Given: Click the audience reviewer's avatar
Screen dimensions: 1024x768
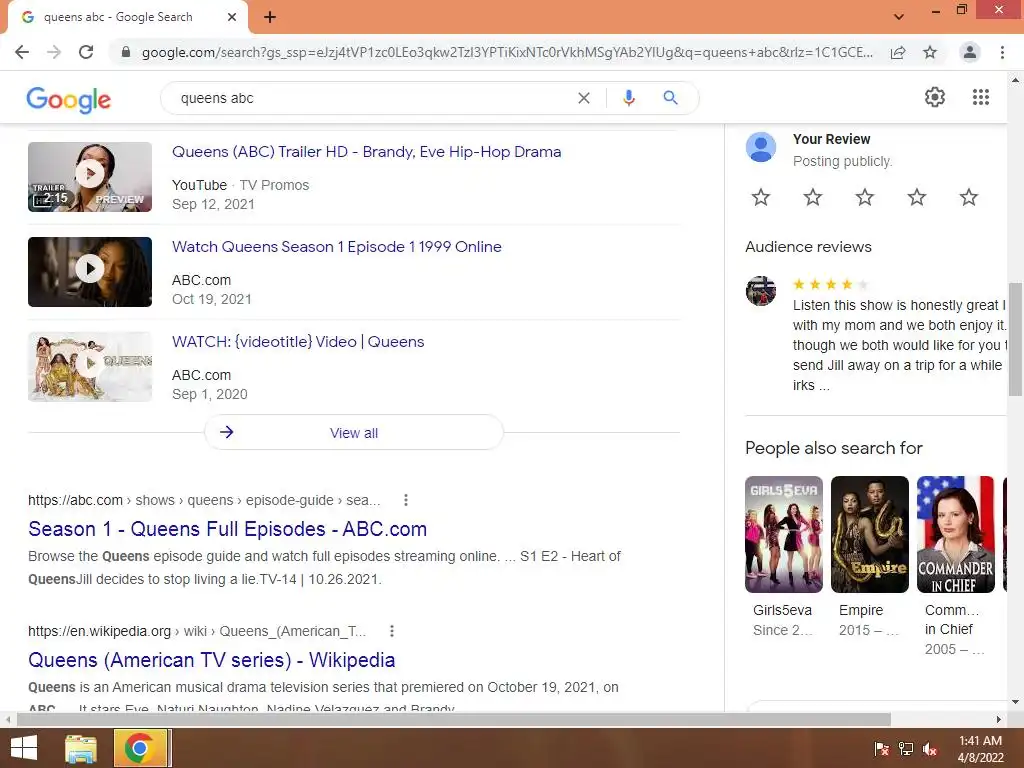Looking at the screenshot, I should [761, 291].
